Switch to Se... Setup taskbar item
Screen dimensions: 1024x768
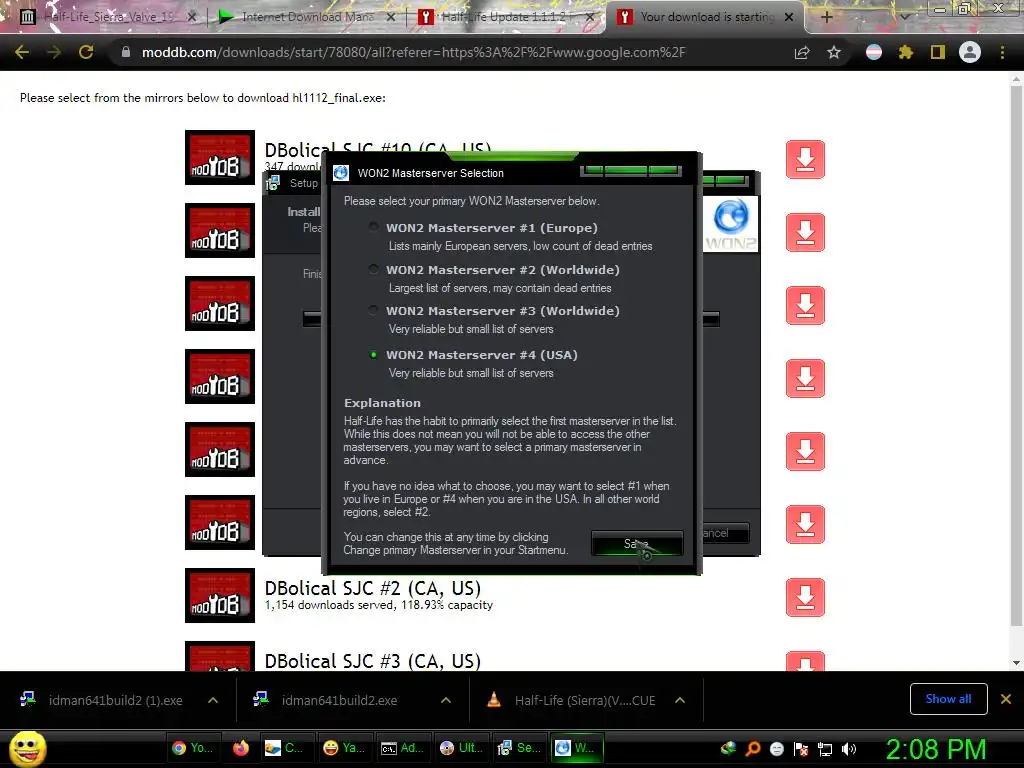(519, 748)
